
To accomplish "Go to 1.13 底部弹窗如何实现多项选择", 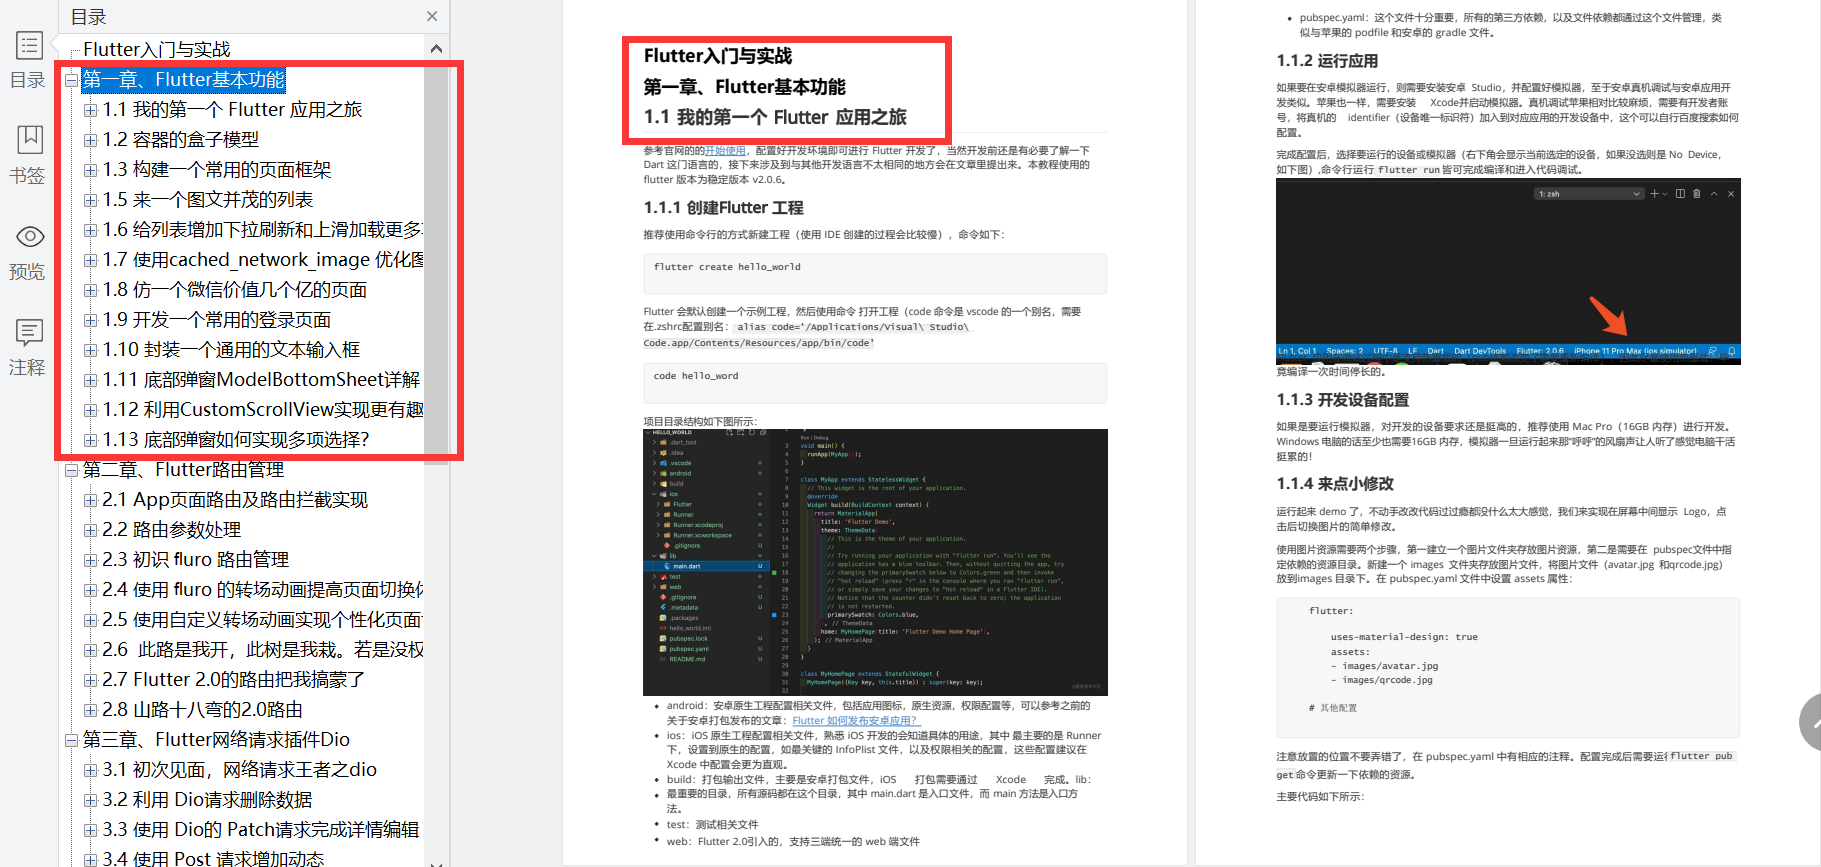I will coord(236,440).
